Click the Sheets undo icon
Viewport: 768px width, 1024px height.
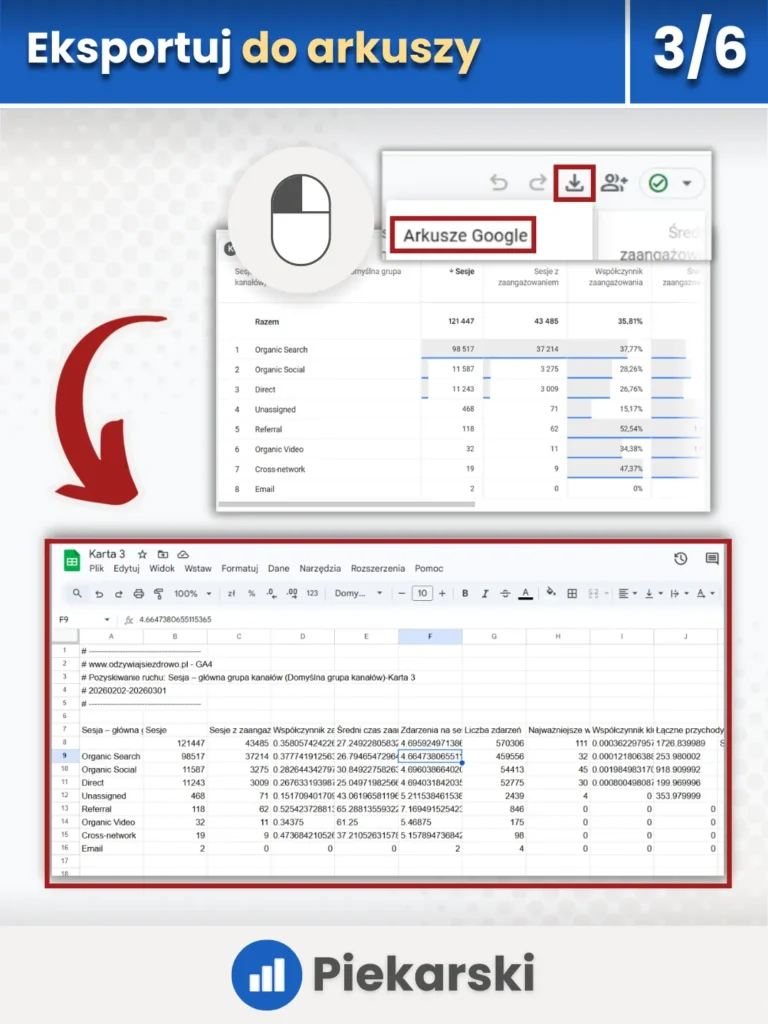coord(99,594)
